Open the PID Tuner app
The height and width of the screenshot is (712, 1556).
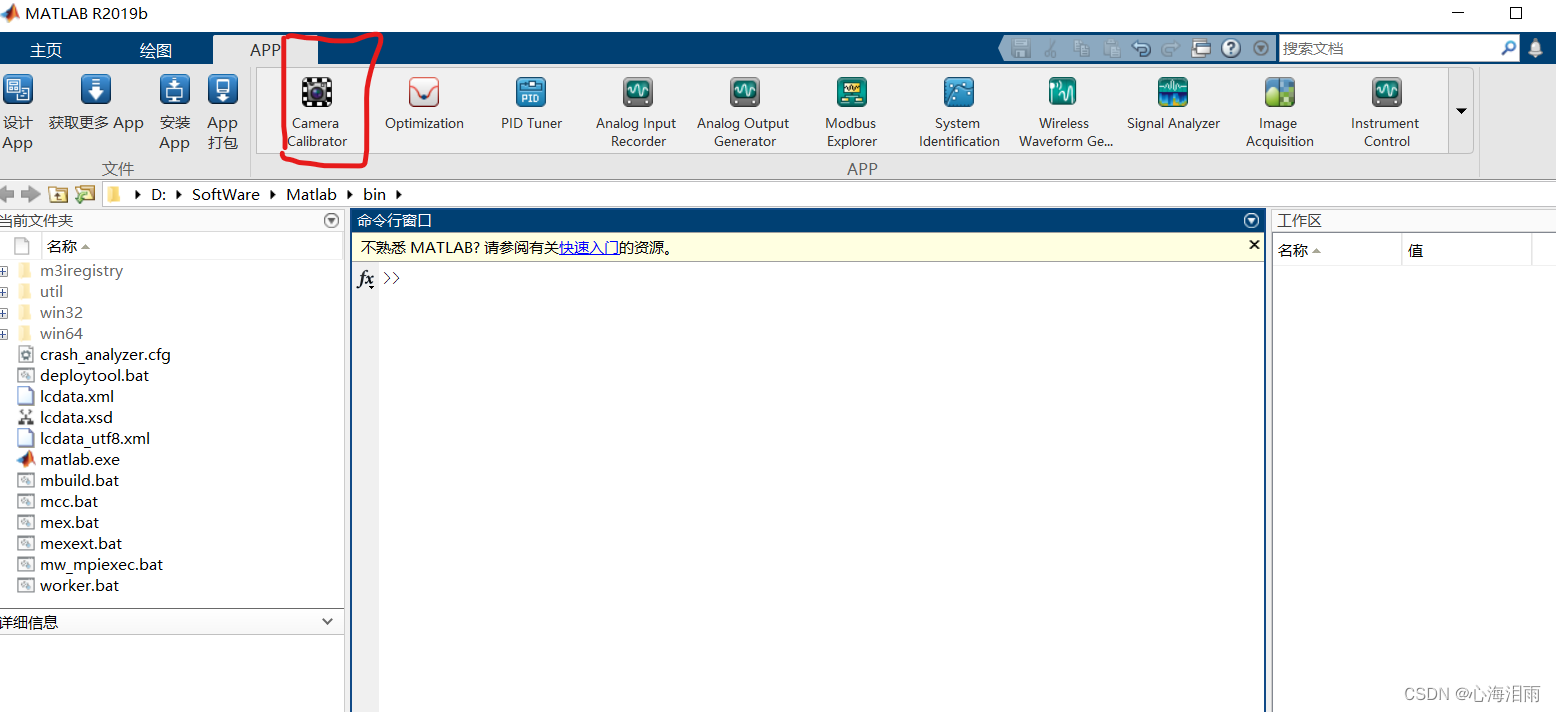click(531, 104)
